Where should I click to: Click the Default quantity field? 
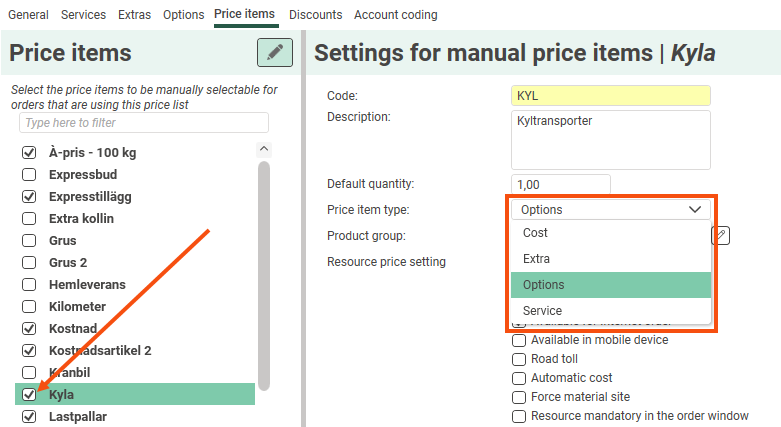(x=560, y=185)
